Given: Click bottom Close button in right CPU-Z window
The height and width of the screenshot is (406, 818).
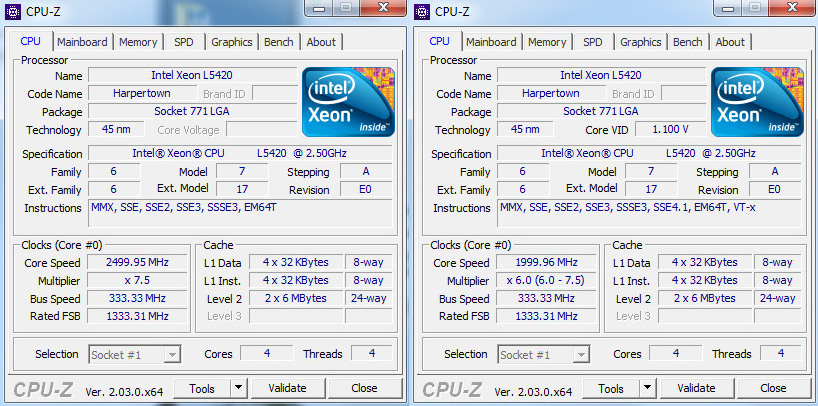Looking at the screenshot, I should (x=773, y=388).
